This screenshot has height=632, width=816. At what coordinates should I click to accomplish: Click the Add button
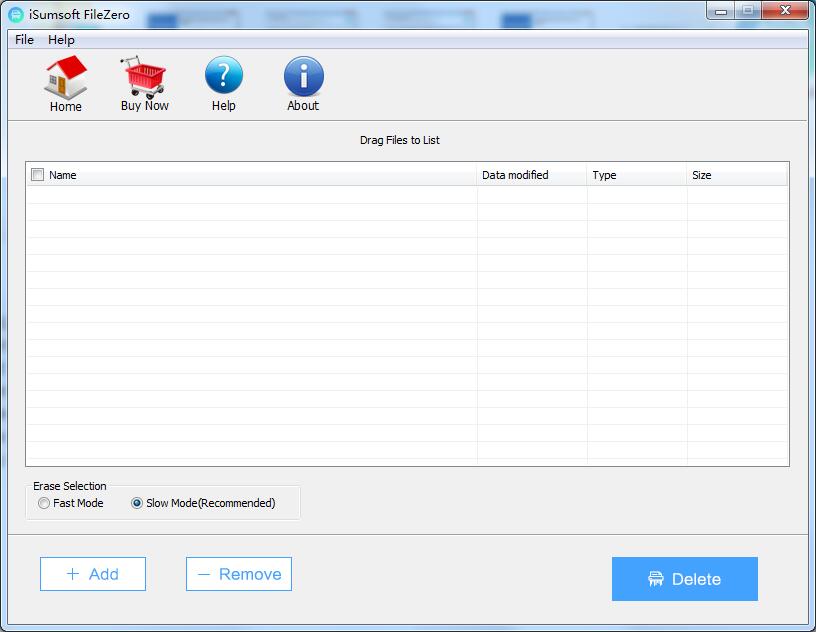coord(92,573)
